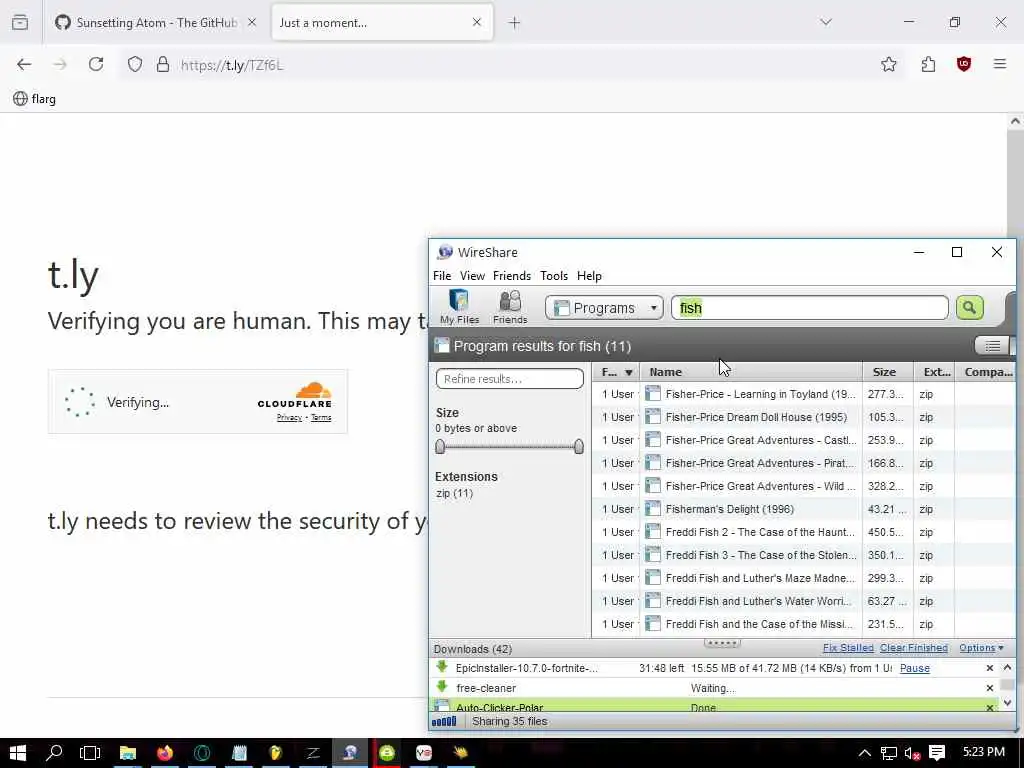This screenshot has height=768, width=1024.
Task: Open the Help menu in WireShare
Action: pos(589,276)
